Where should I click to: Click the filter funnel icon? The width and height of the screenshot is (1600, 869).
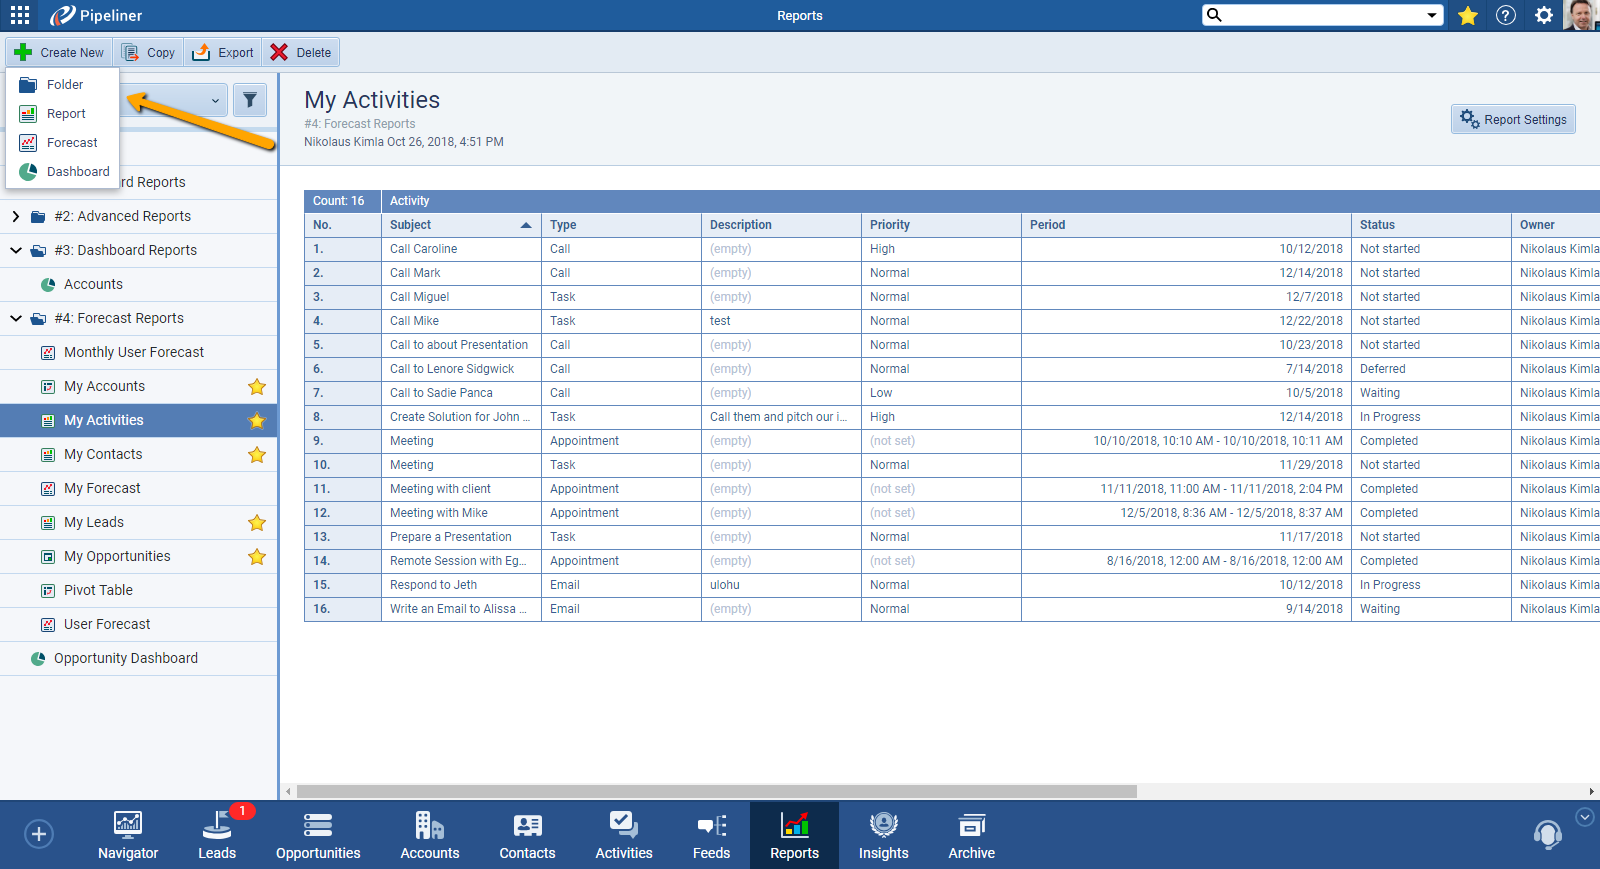click(x=250, y=100)
